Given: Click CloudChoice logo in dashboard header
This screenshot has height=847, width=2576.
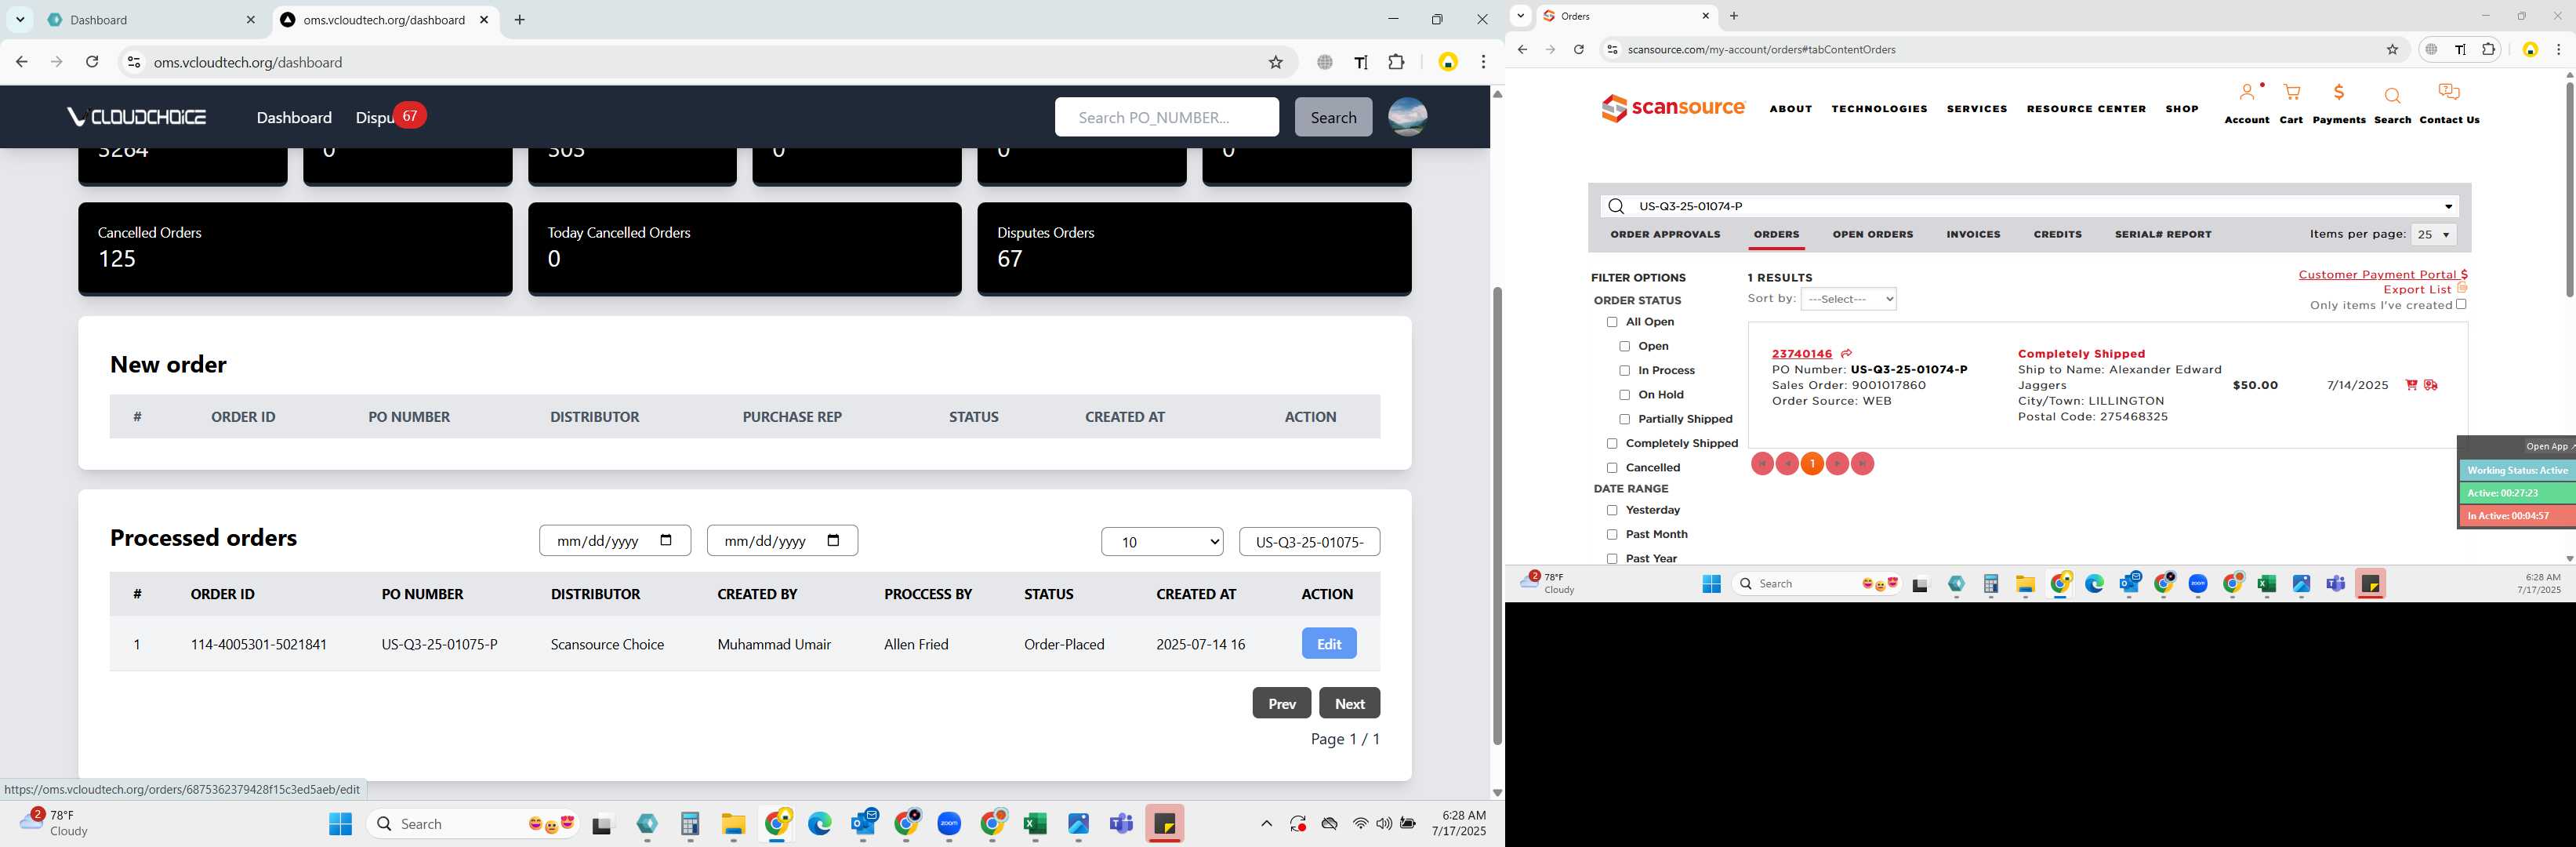Looking at the screenshot, I should coord(136,117).
